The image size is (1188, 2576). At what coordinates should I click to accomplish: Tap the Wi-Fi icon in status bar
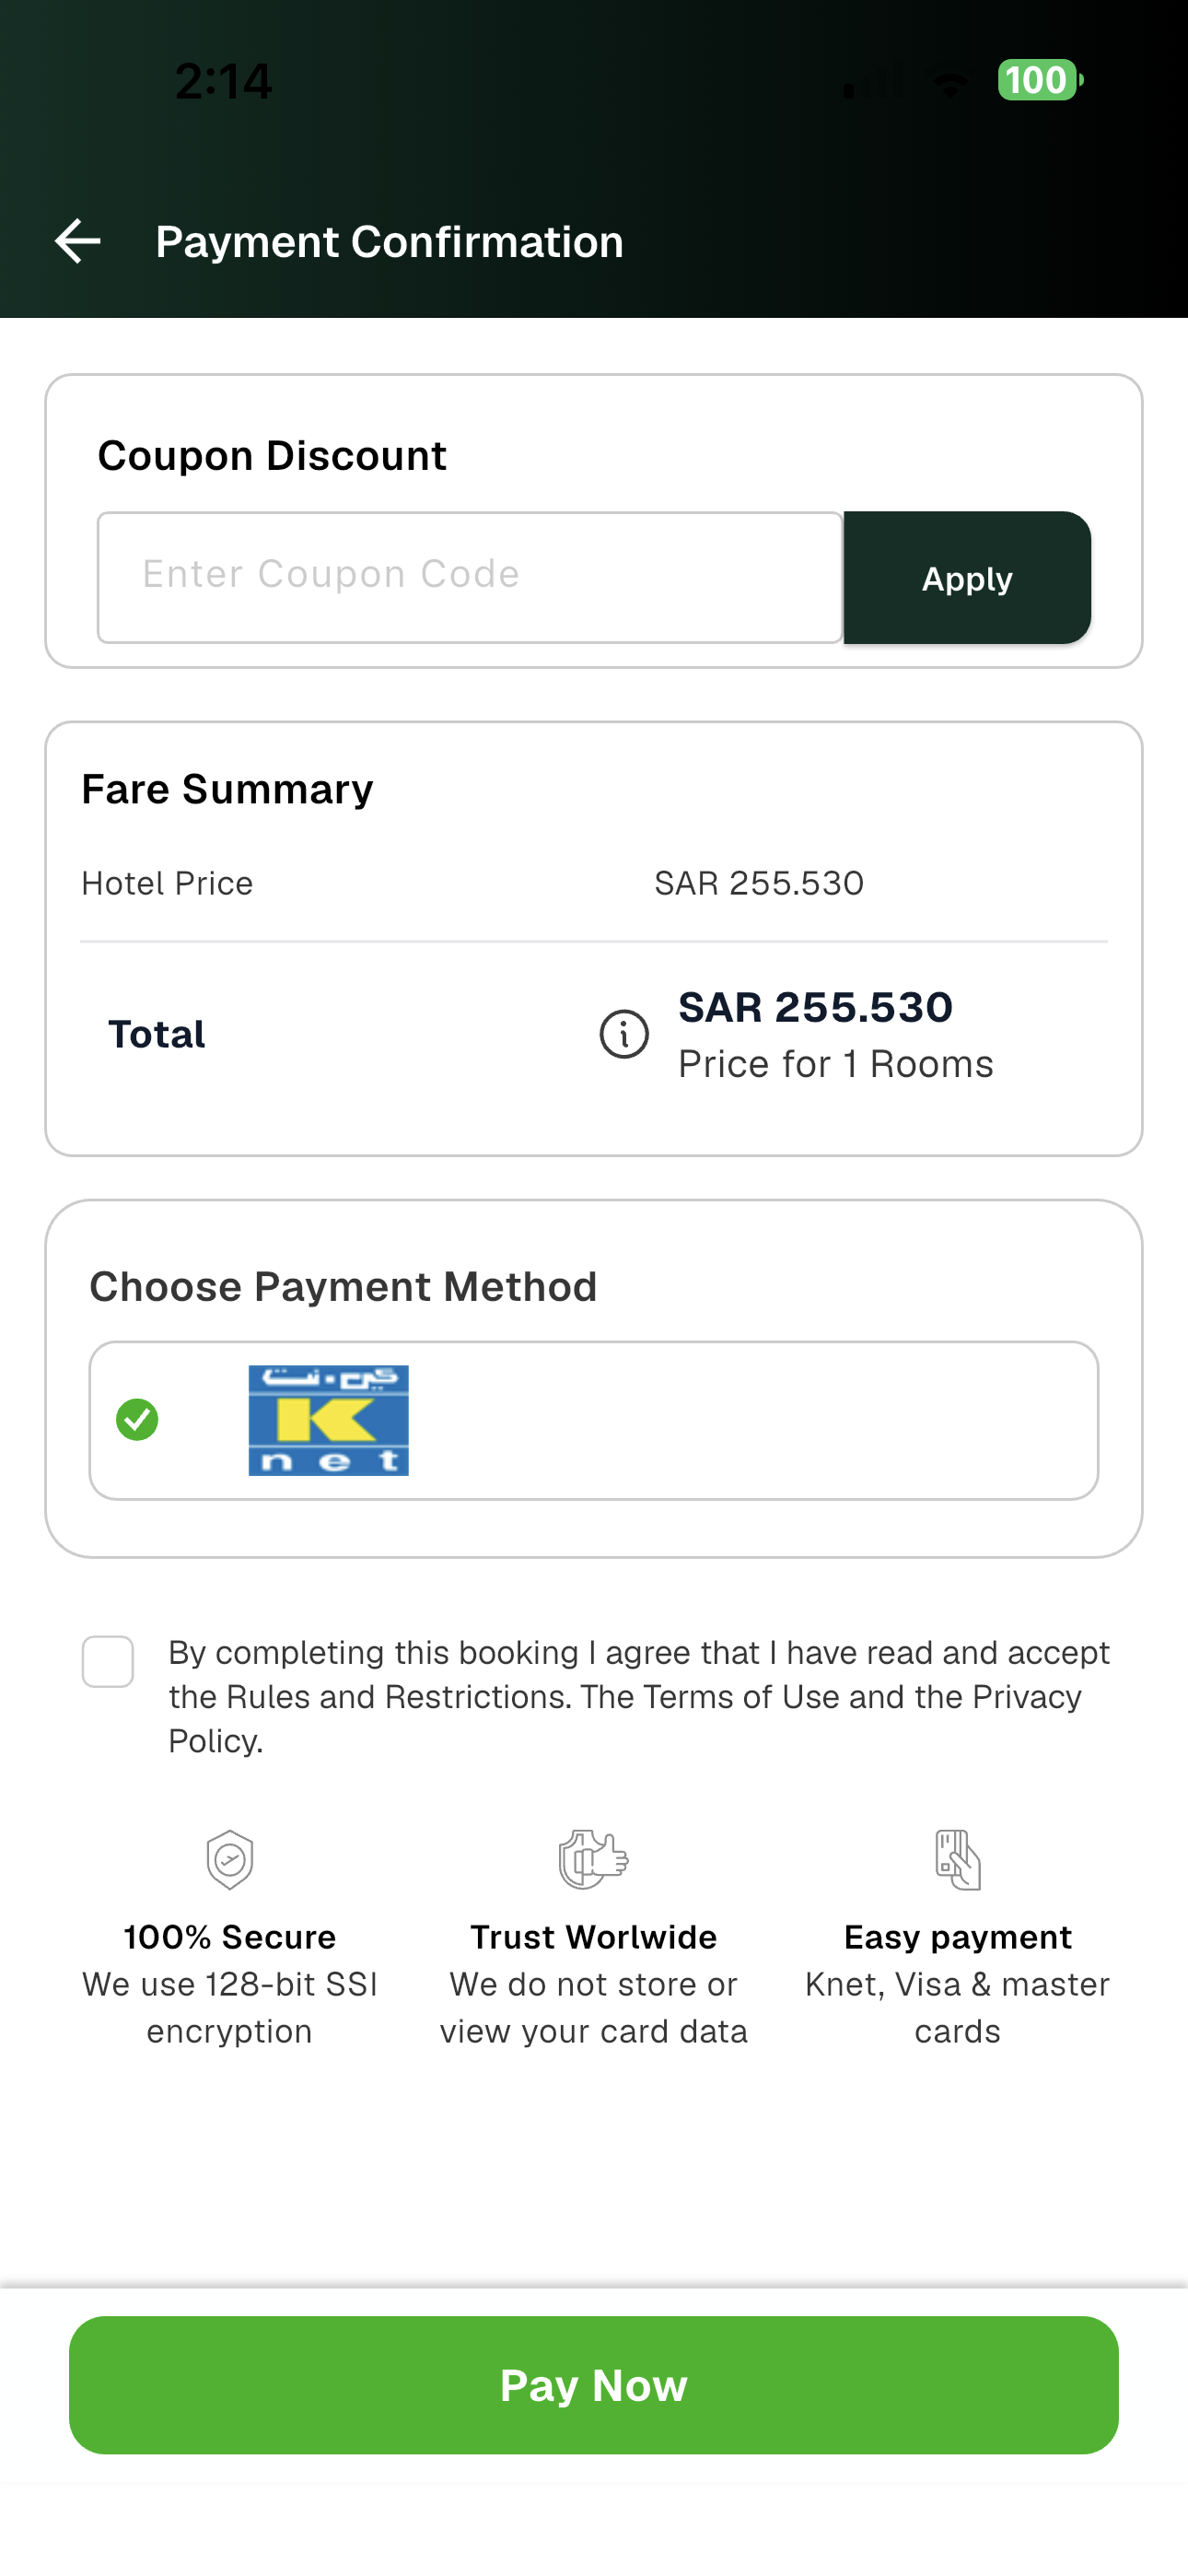click(949, 82)
